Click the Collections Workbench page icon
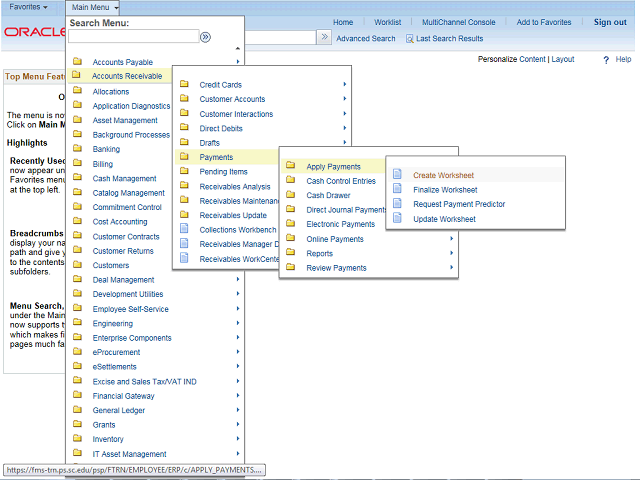This screenshot has width=640, height=480. [184, 230]
